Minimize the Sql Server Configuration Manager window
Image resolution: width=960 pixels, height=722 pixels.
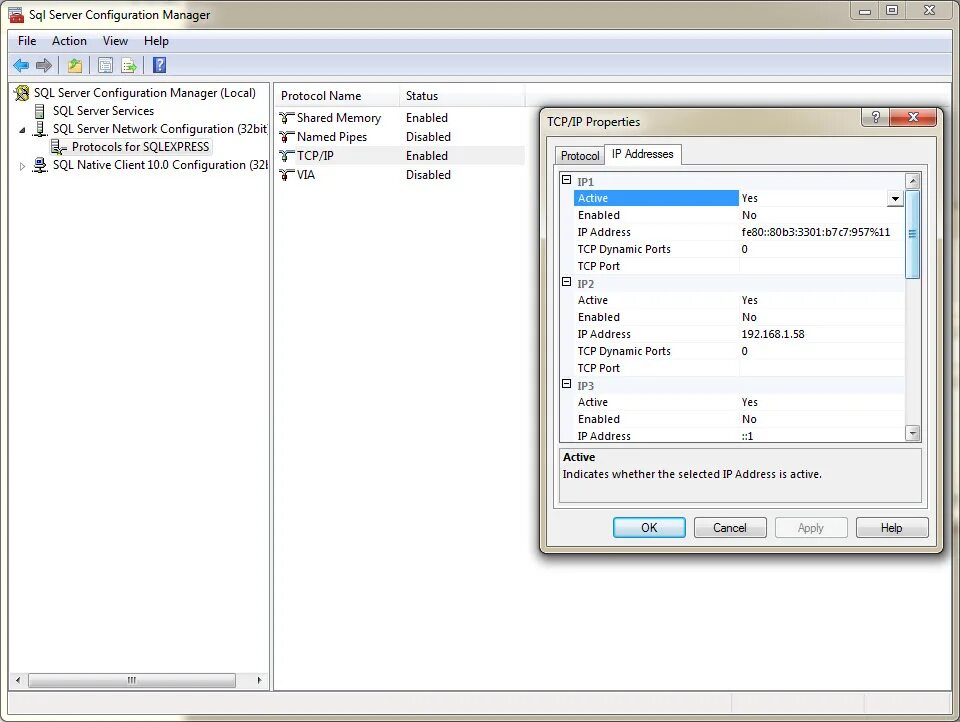tap(864, 10)
